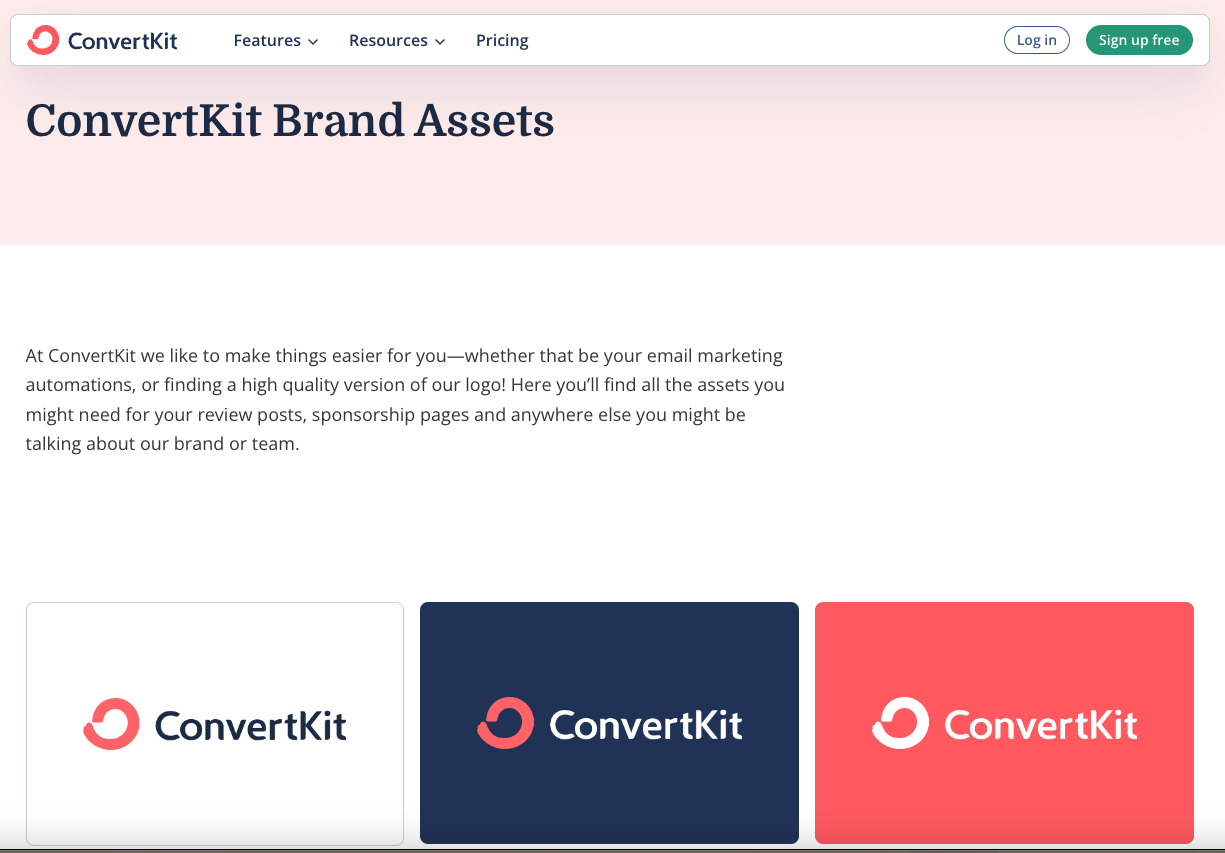Click the Sign up free button
Image resolution: width=1225 pixels, height=853 pixels.
tap(1139, 40)
